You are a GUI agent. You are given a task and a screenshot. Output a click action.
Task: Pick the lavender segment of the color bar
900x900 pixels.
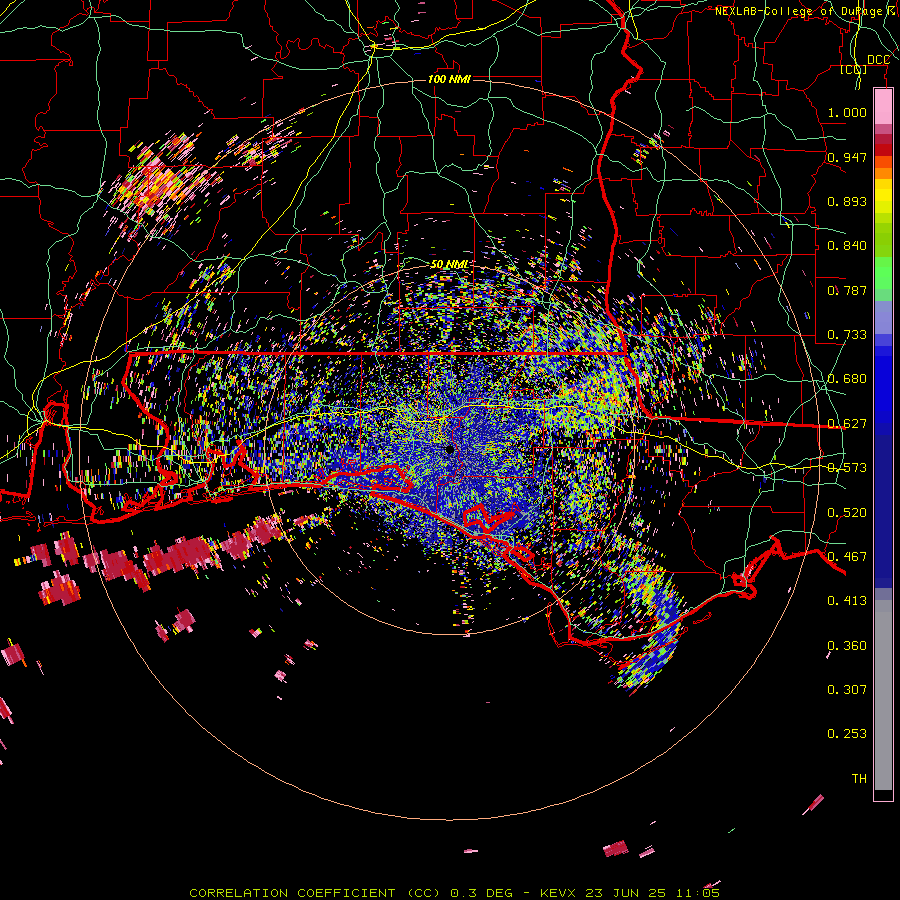coord(883,317)
